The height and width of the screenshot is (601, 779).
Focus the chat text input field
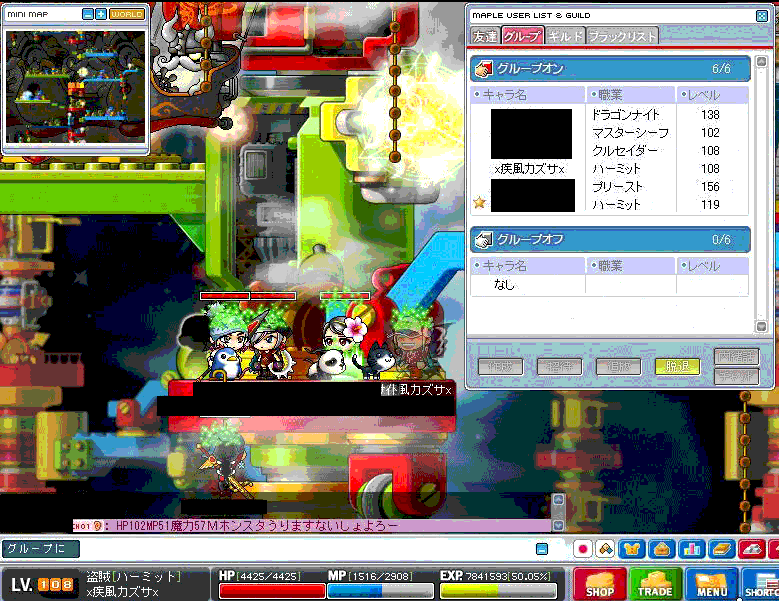pos(306,549)
